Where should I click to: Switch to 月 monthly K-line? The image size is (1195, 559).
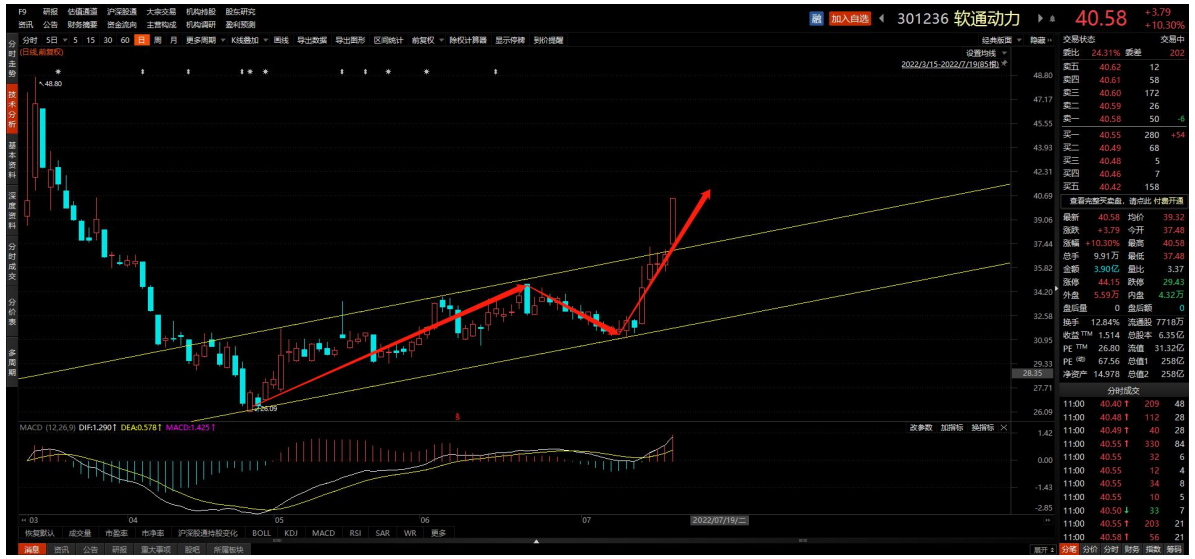[x=174, y=40]
